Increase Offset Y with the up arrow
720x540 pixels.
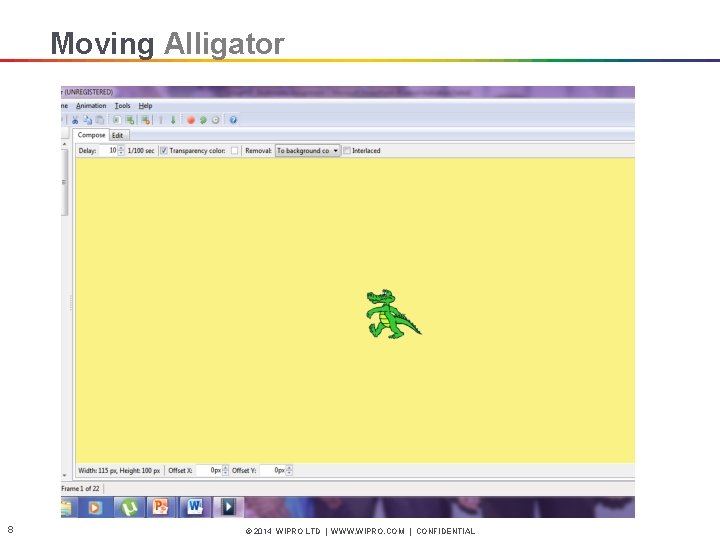289,467
